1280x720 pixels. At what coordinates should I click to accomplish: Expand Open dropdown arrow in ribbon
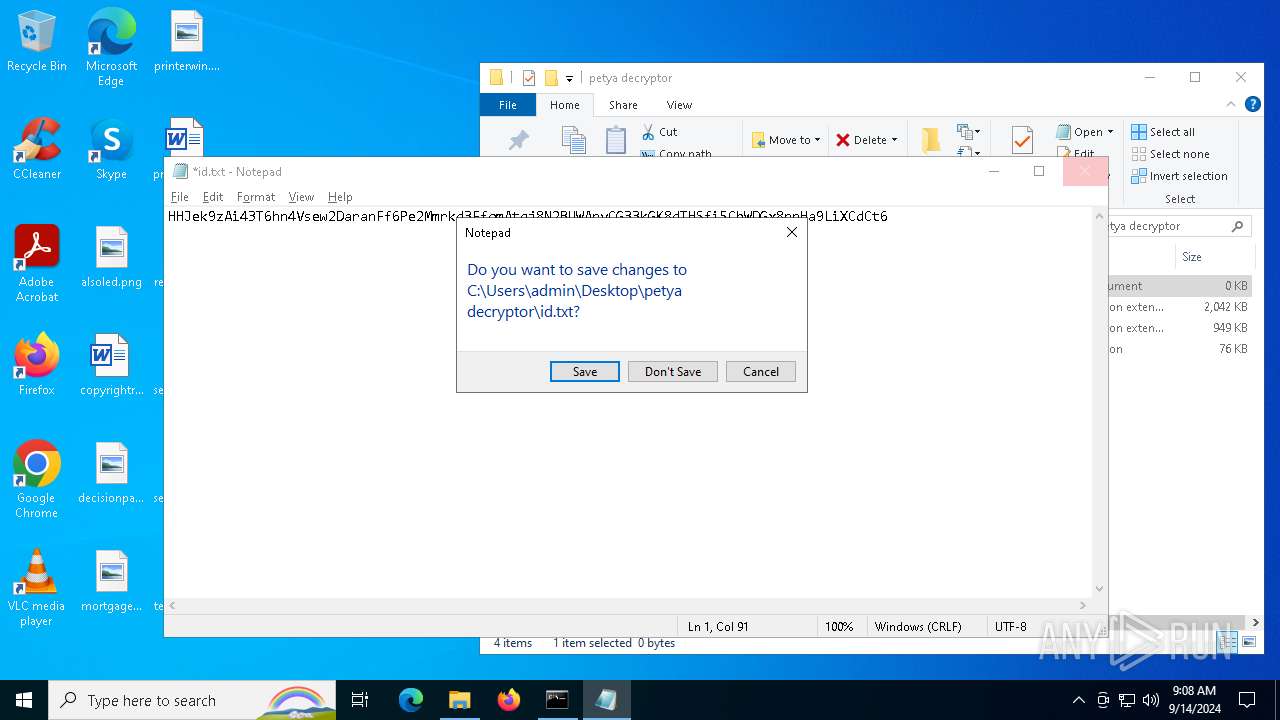click(x=1110, y=132)
